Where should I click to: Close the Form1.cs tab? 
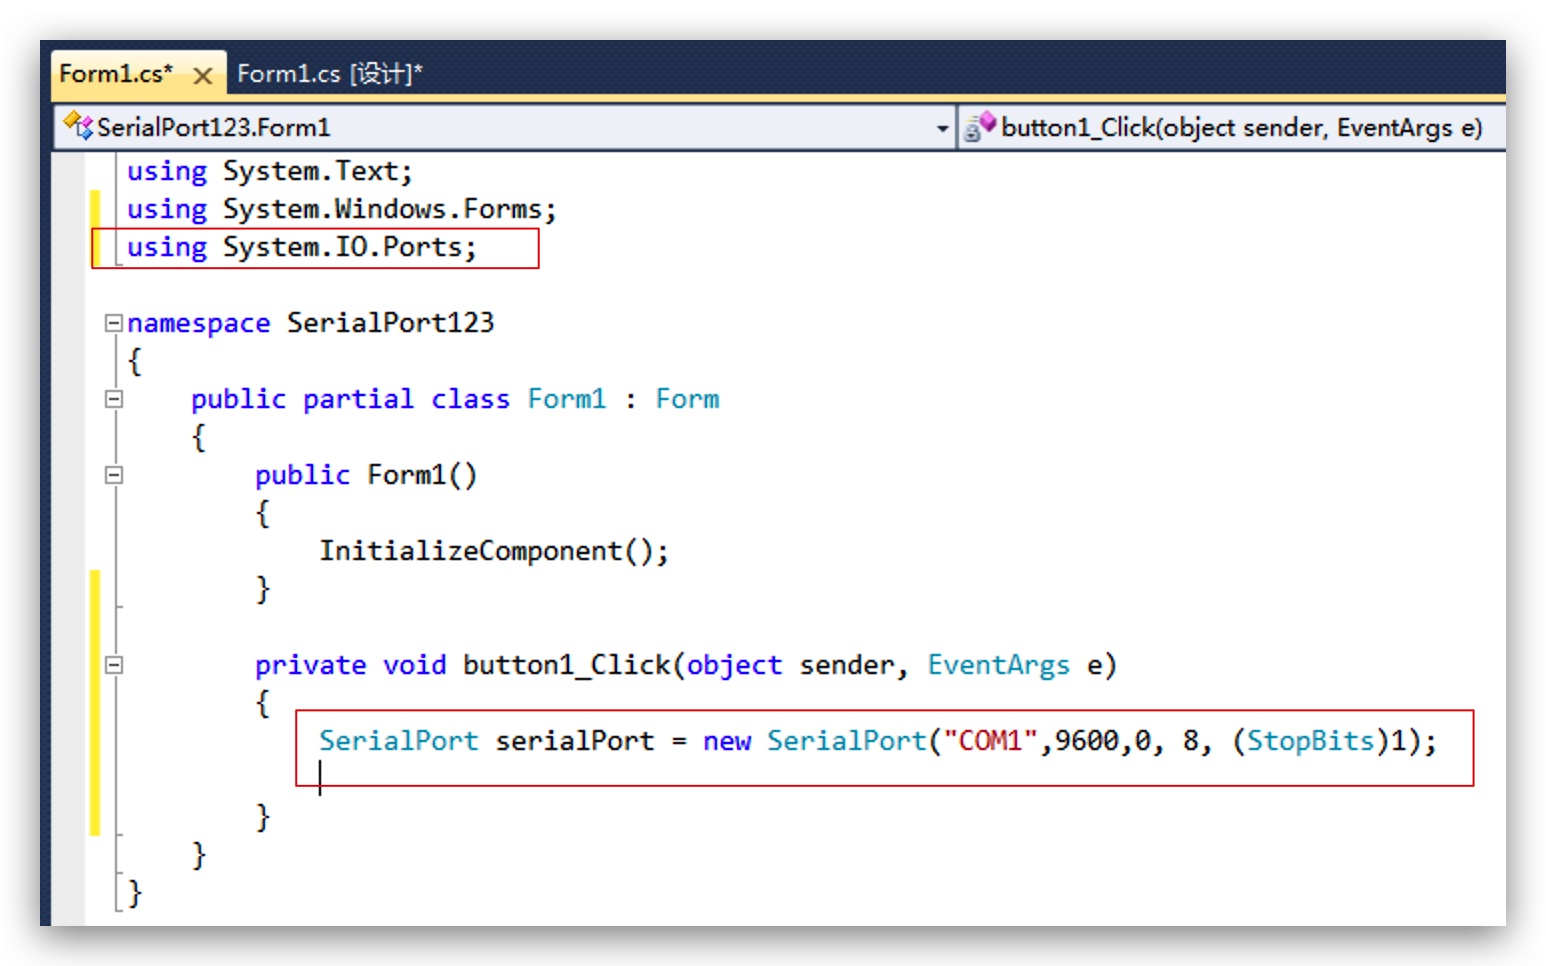pos(204,74)
